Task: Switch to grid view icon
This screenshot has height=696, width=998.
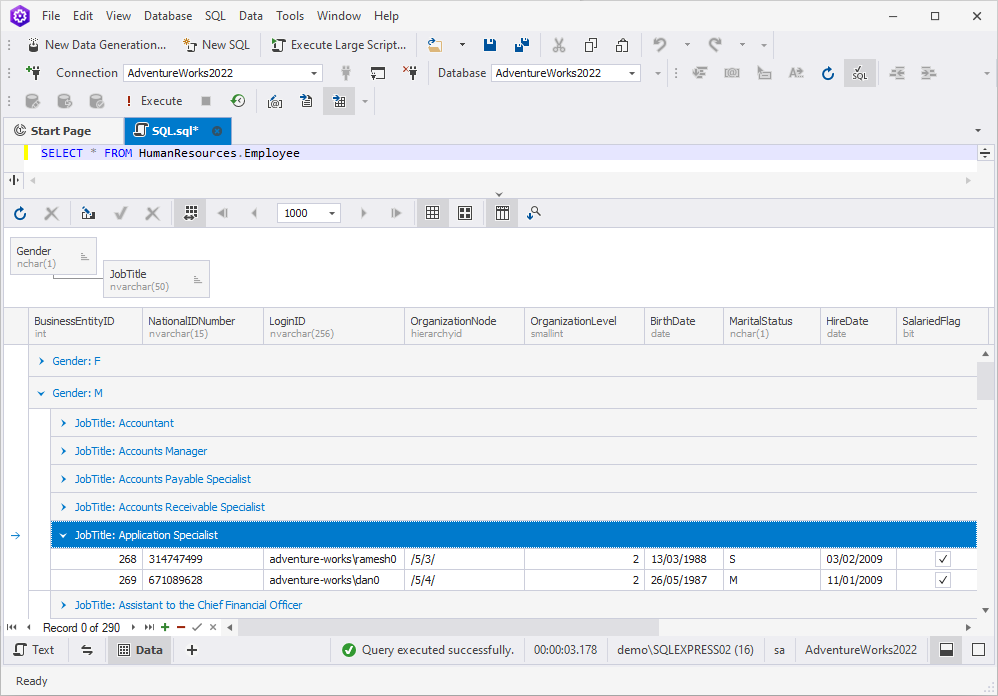Action: (x=432, y=213)
